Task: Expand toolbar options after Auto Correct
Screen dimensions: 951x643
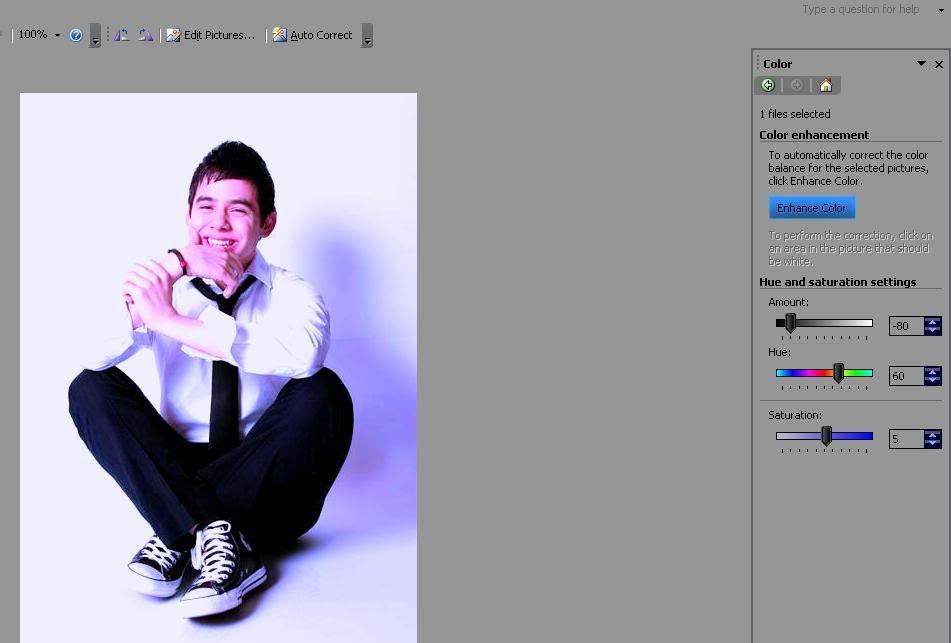Action: (367, 37)
